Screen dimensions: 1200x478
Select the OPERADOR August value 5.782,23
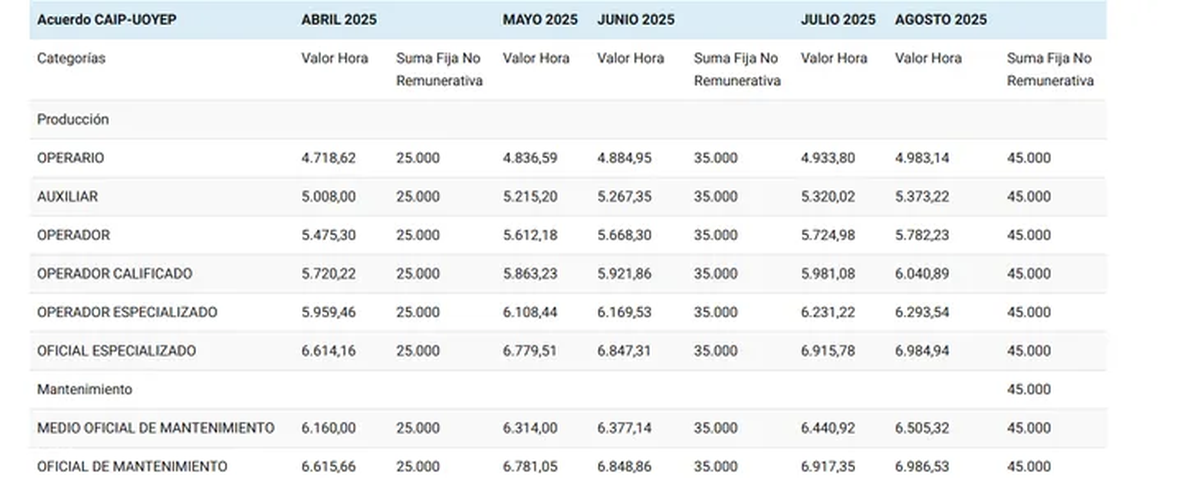click(925, 235)
